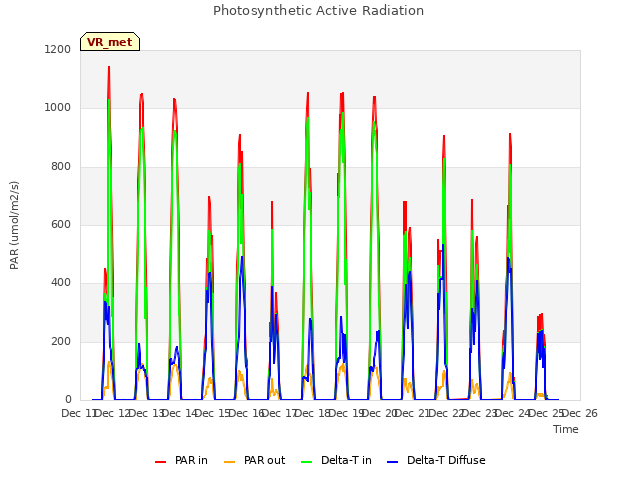Click the Dec 22 x-axis tick label
Screen dimensions: 640x480
446,413
